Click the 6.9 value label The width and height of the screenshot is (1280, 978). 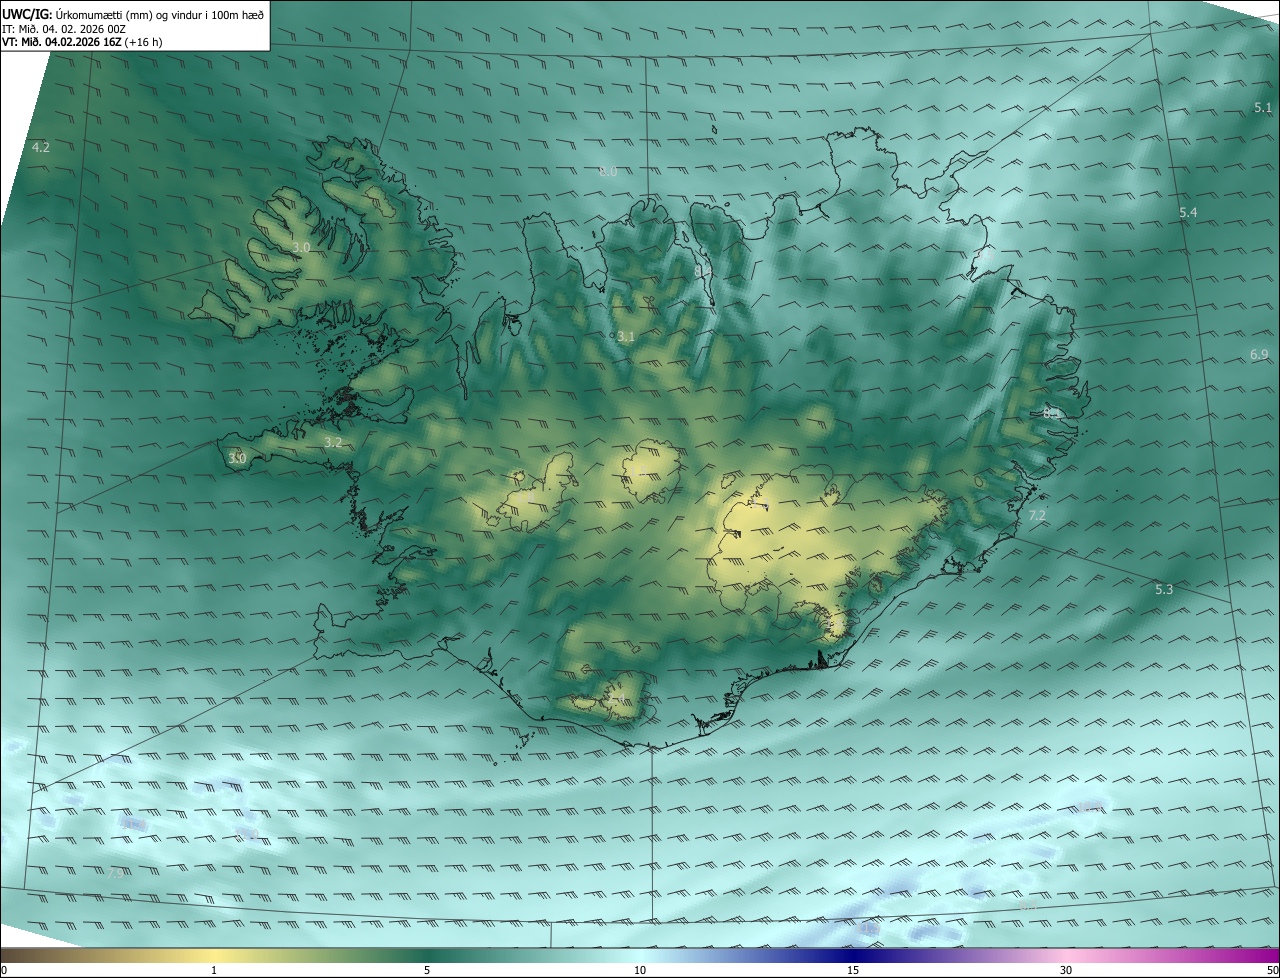click(1259, 355)
